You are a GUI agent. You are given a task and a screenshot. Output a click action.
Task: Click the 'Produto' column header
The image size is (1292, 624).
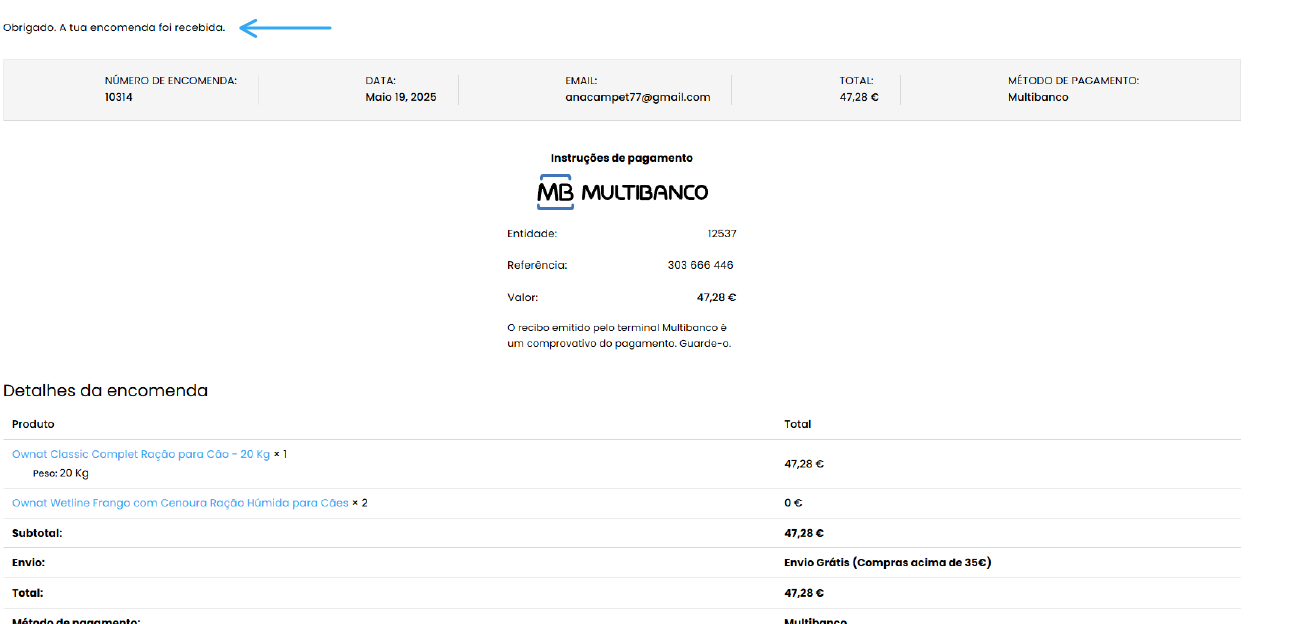tap(33, 425)
